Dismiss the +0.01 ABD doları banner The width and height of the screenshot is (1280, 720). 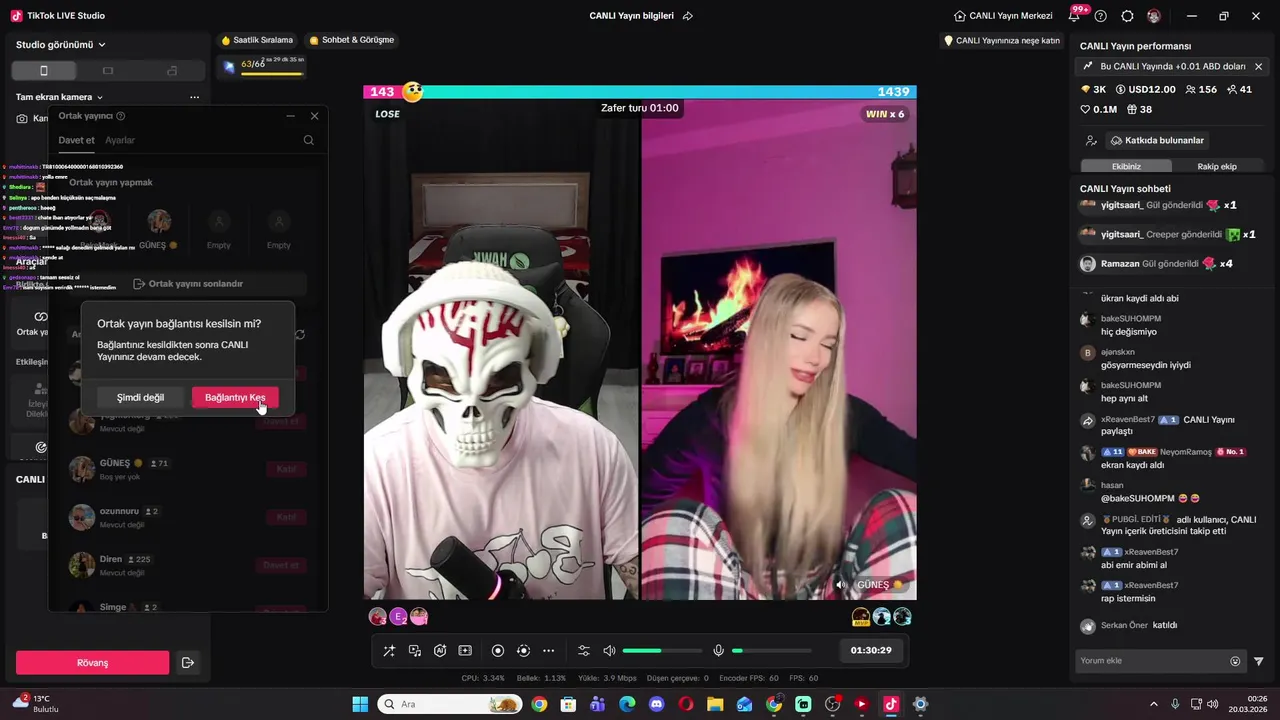(x=1258, y=66)
